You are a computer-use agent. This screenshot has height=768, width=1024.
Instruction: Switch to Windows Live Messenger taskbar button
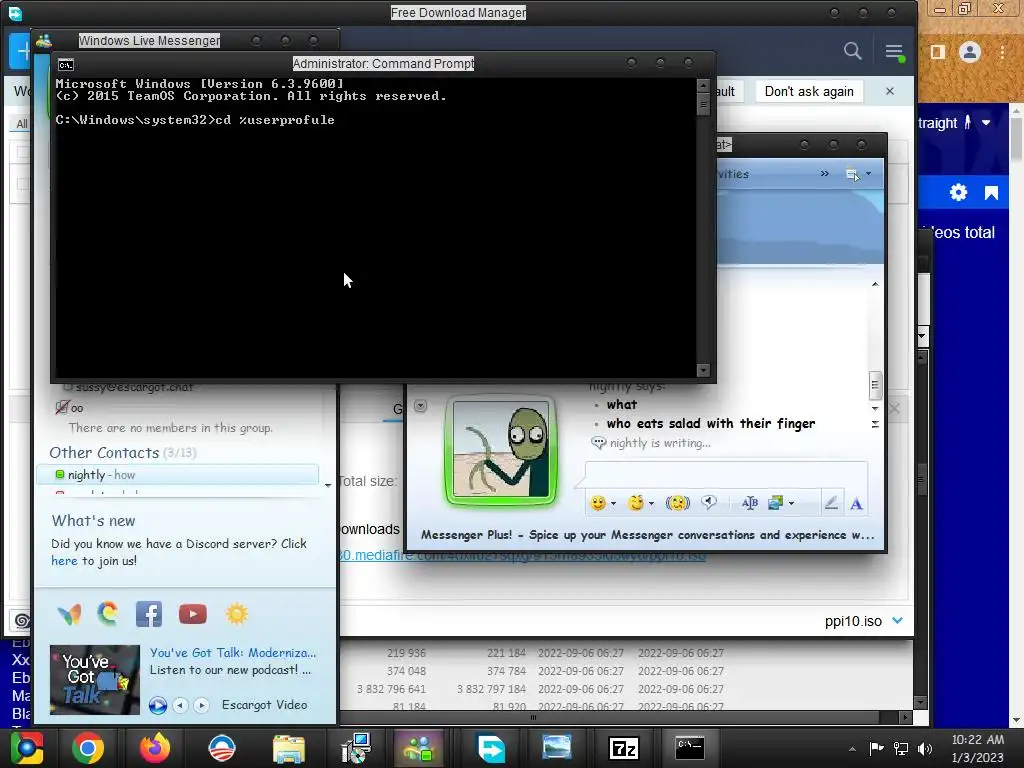(x=419, y=748)
